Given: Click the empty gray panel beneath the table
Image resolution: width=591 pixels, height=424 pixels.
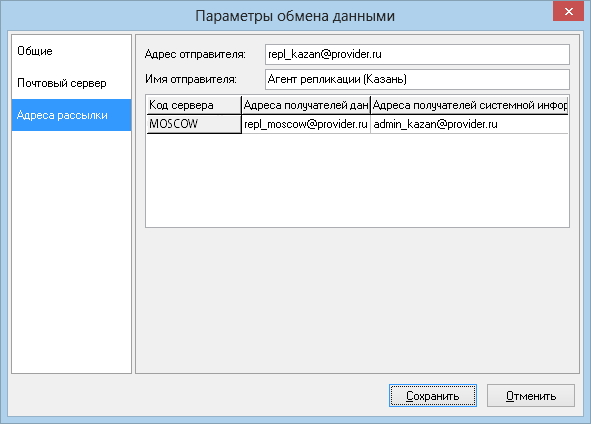Looking at the screenshot, I should (x=357, y=300).
